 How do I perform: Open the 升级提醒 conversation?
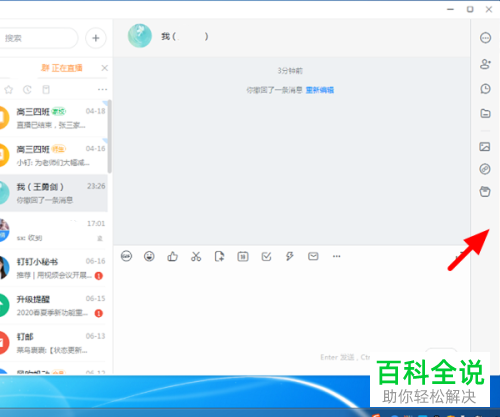pyautogui.click(x=54, y=305)
